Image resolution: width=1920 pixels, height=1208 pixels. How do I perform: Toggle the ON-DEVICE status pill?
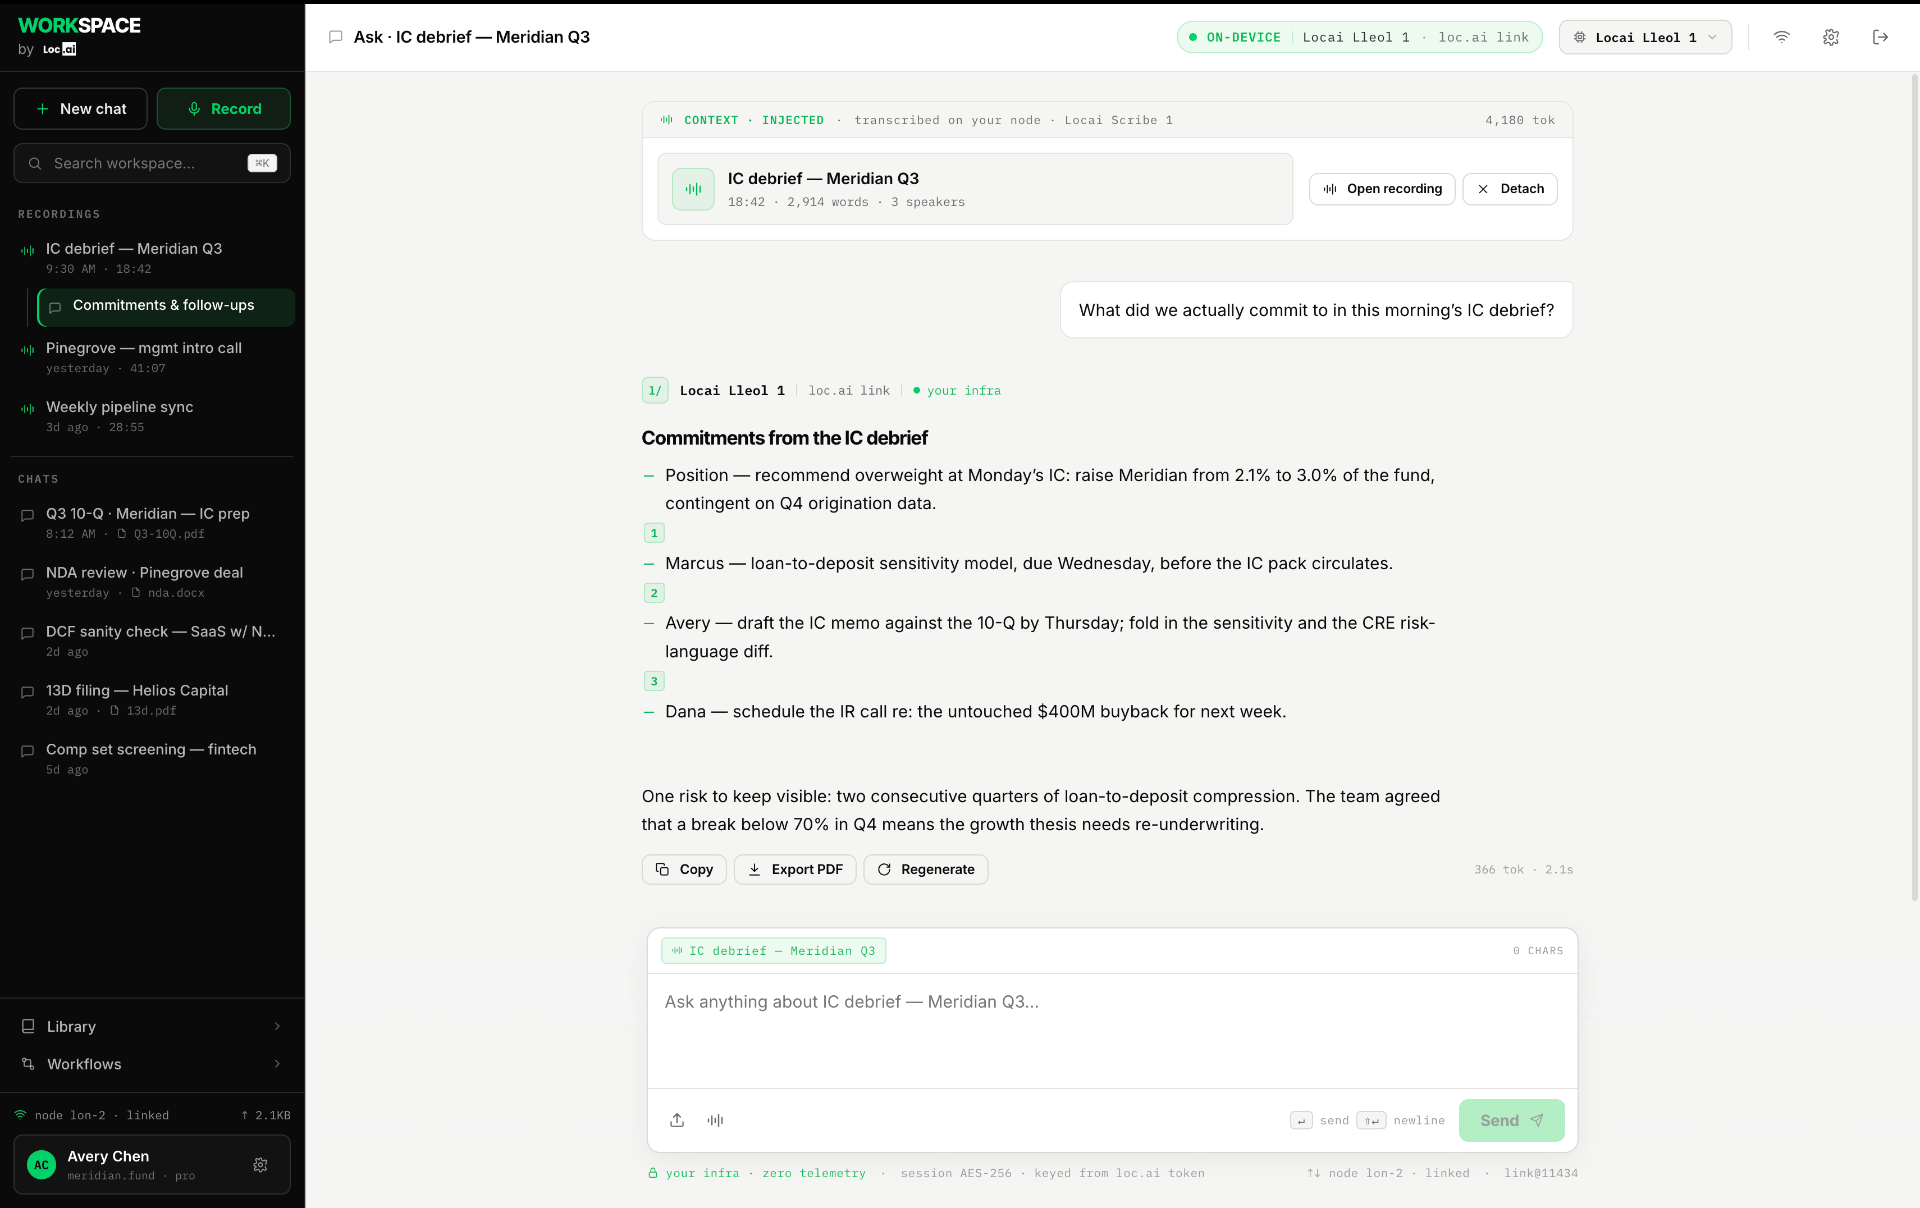click(x=1359, y=37)
